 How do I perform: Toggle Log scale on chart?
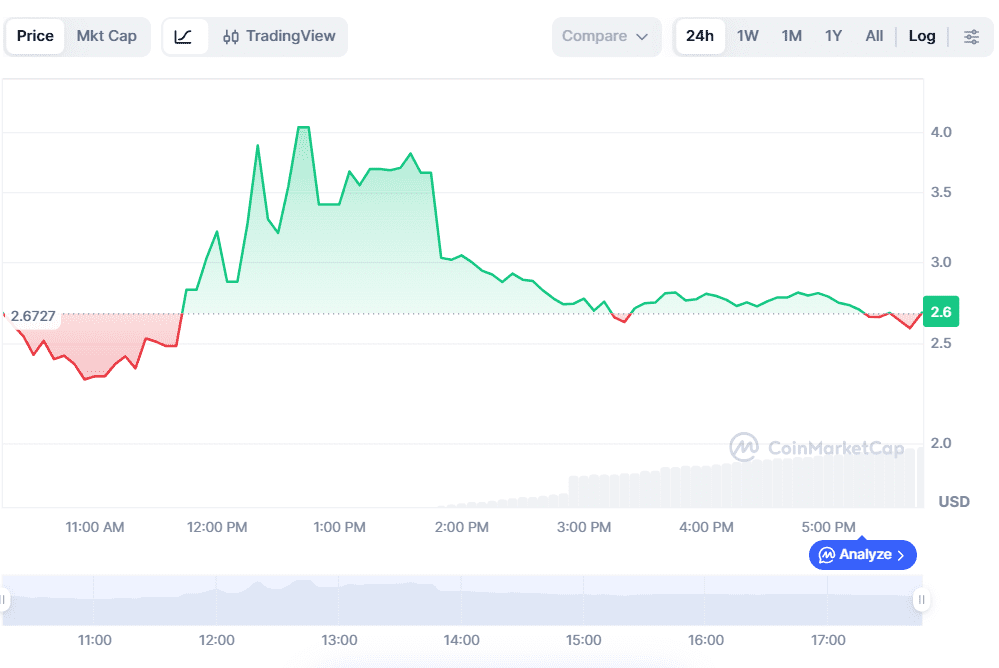click(922, 37)
